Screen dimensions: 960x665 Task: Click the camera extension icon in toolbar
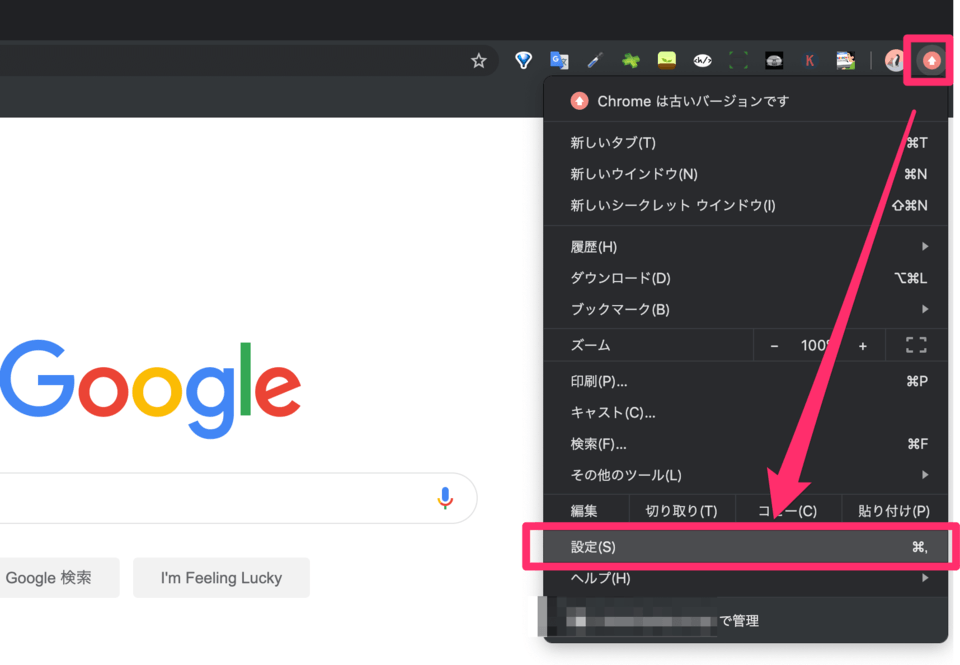click(x=773, y=60)
